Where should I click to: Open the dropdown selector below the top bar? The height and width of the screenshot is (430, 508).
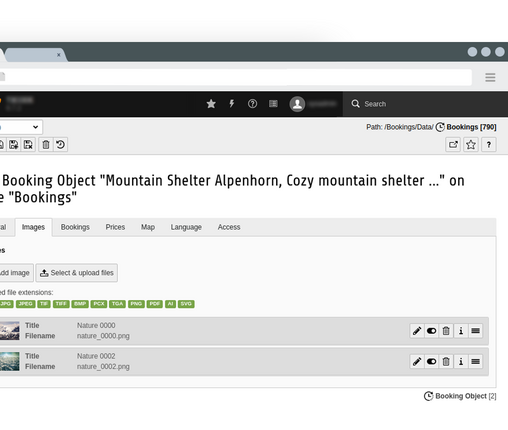pyautogui.click(x=21, y=127)
